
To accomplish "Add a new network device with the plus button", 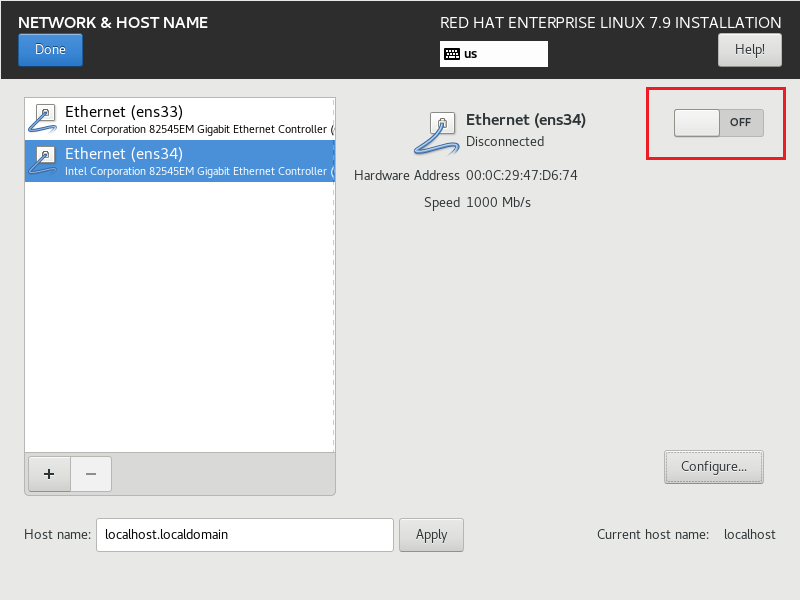I will point(49,474).
